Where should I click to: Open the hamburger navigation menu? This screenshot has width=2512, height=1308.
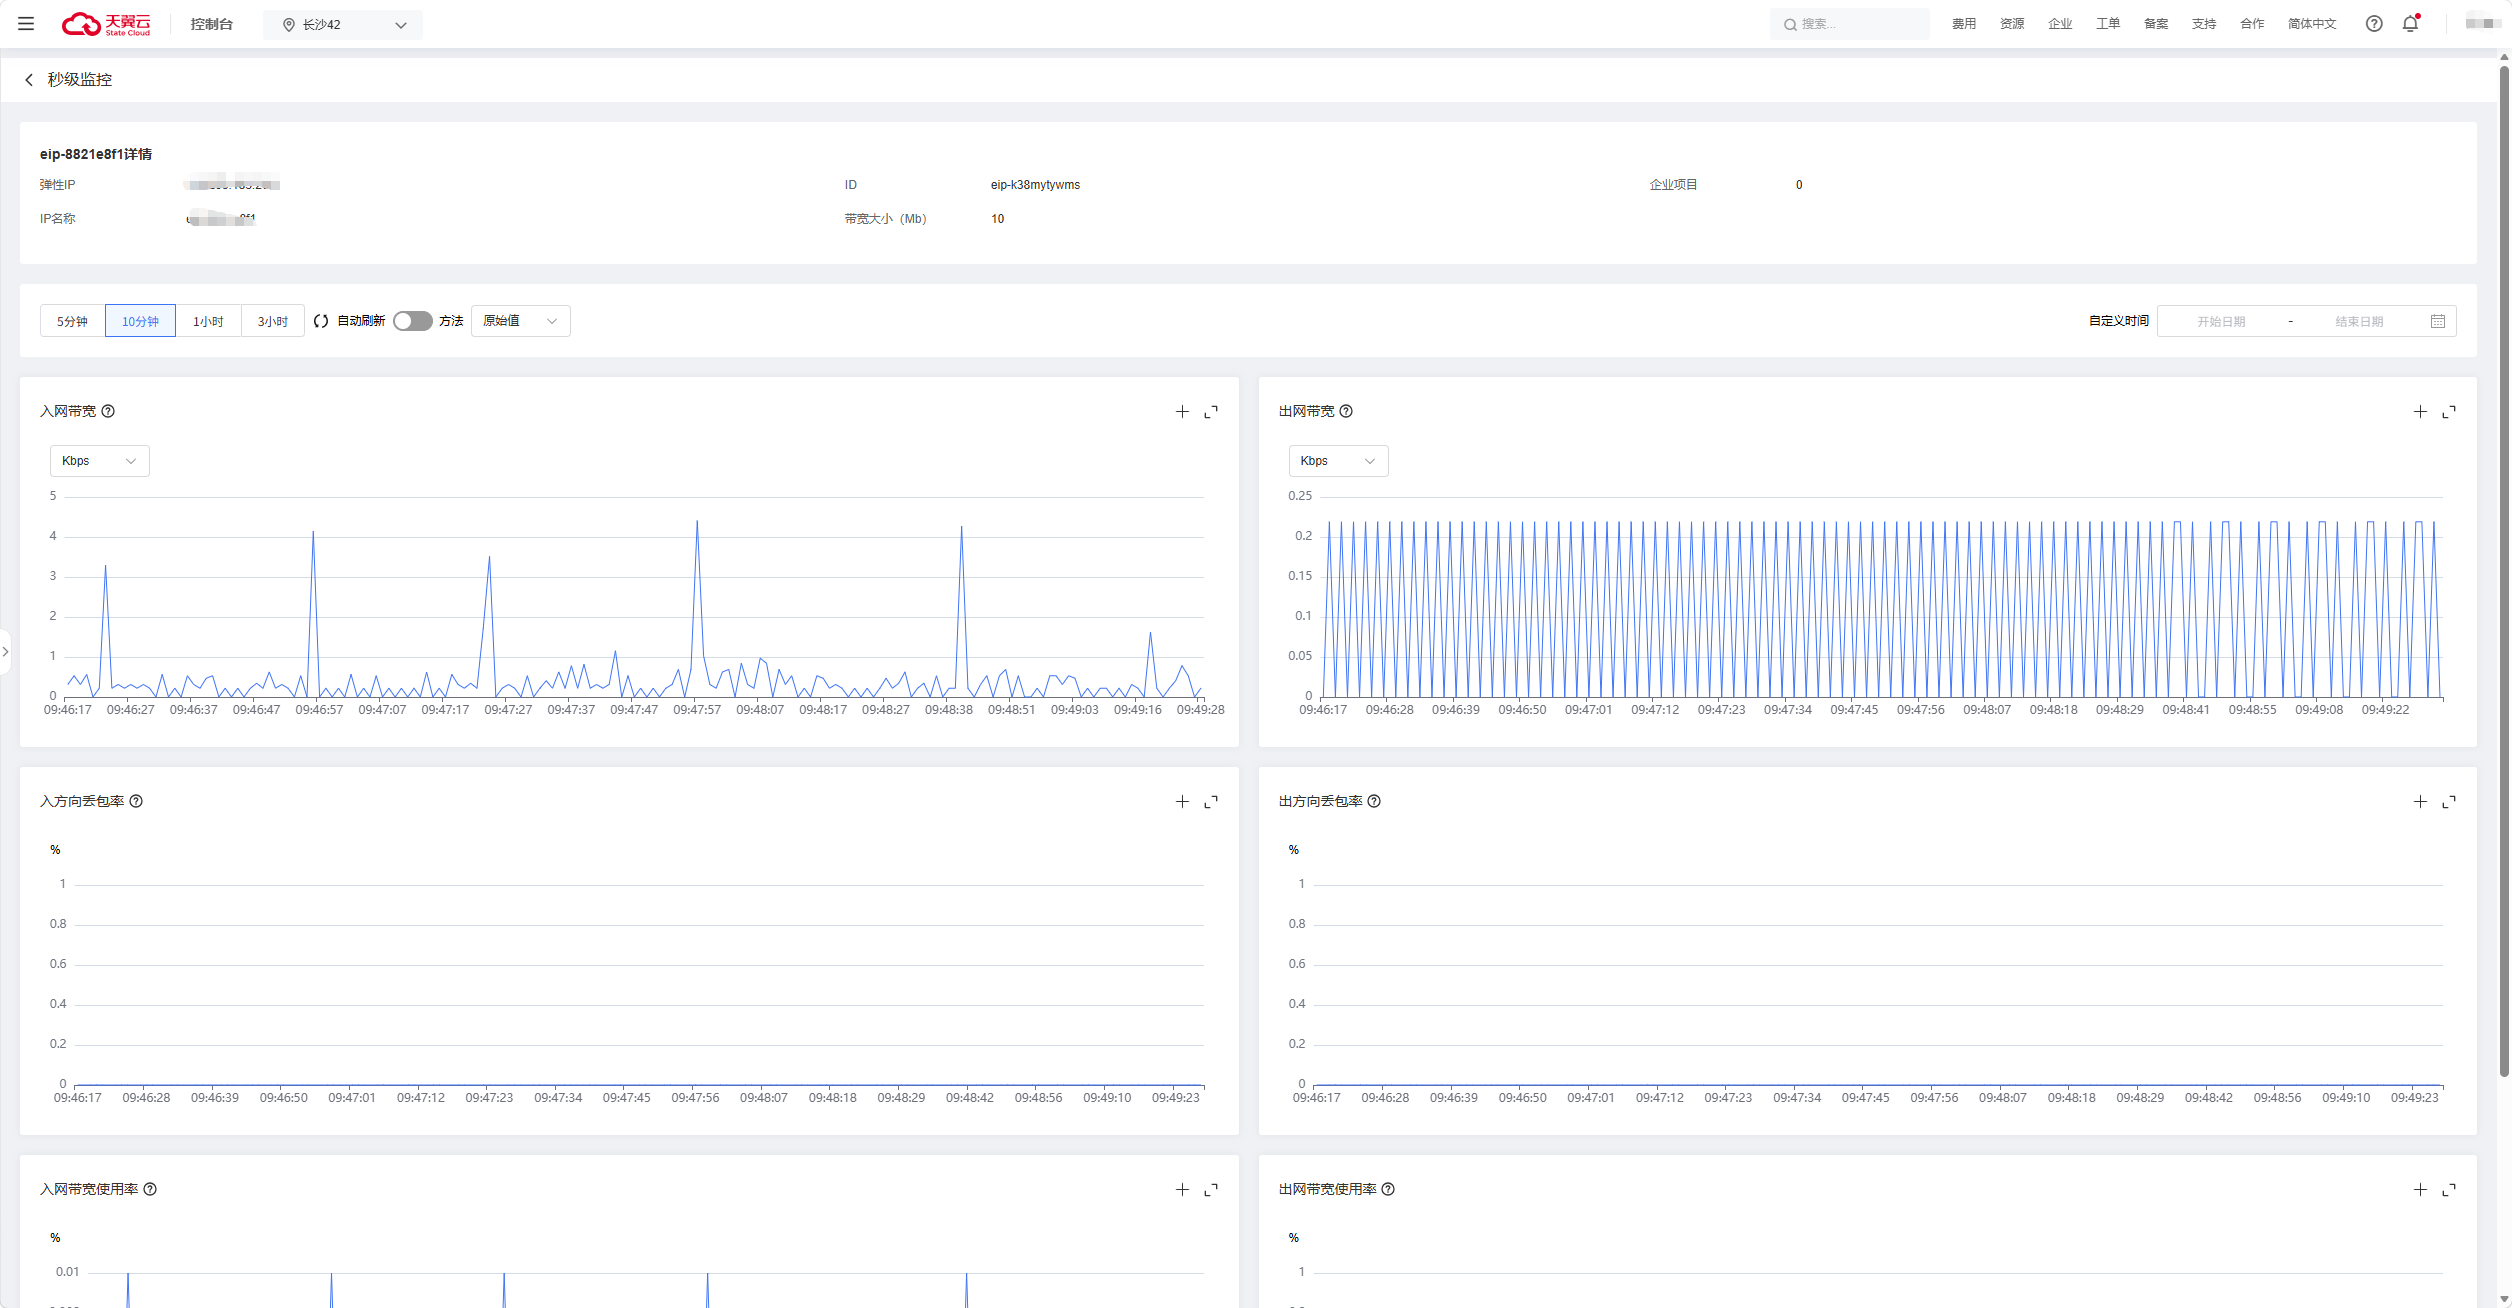[x=26, y=24]
